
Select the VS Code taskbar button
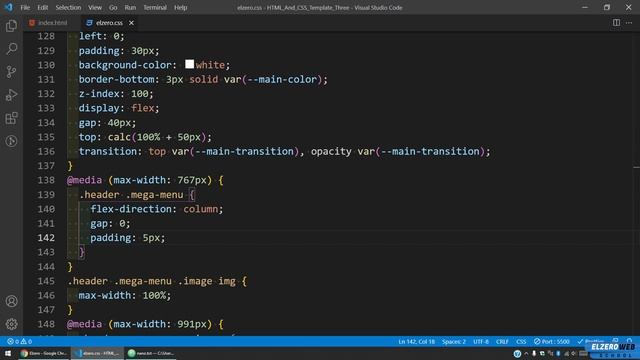click(x=97, y=353)
